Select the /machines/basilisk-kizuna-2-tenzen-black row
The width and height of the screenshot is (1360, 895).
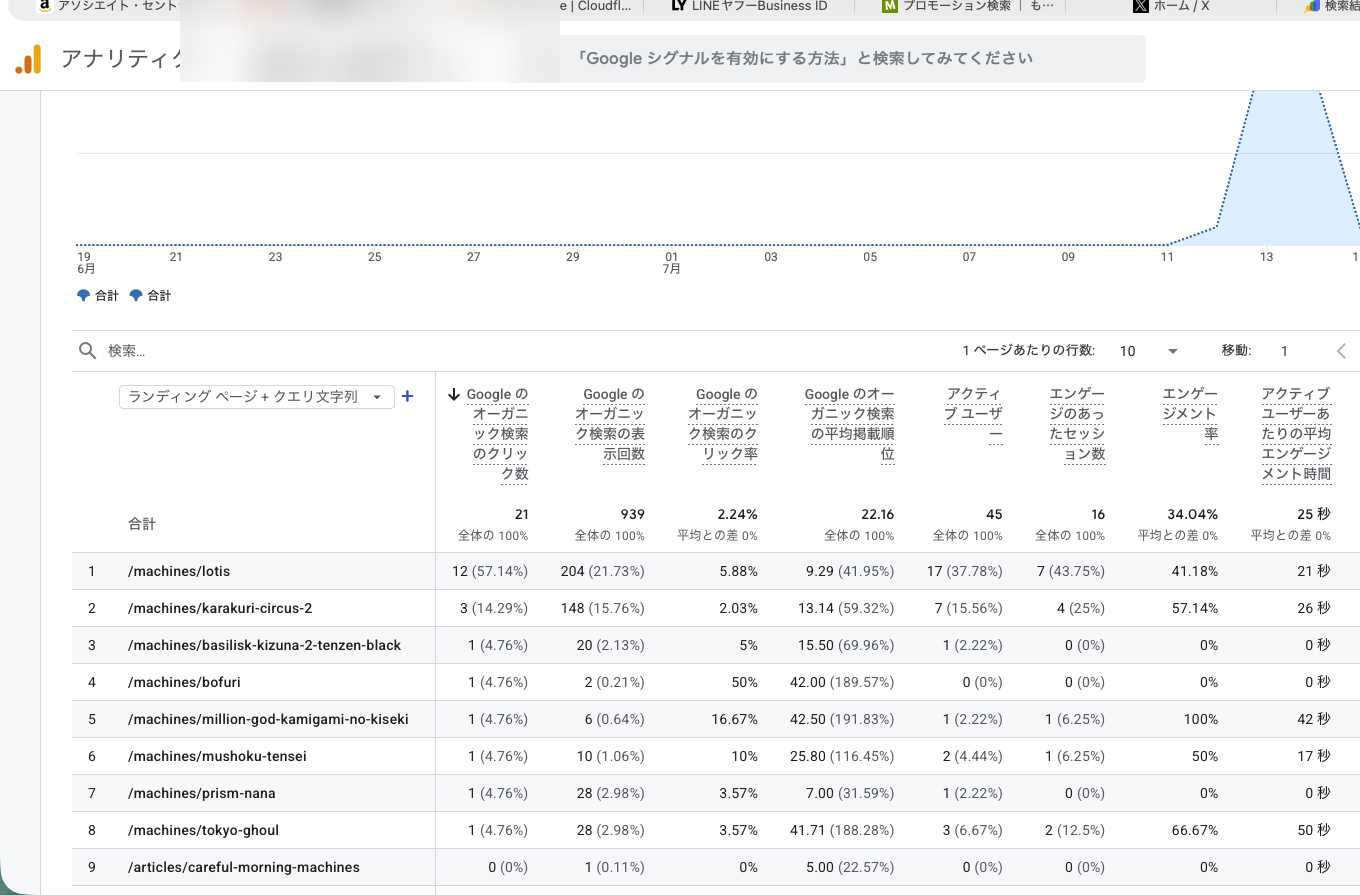click(x=716, y=645)
